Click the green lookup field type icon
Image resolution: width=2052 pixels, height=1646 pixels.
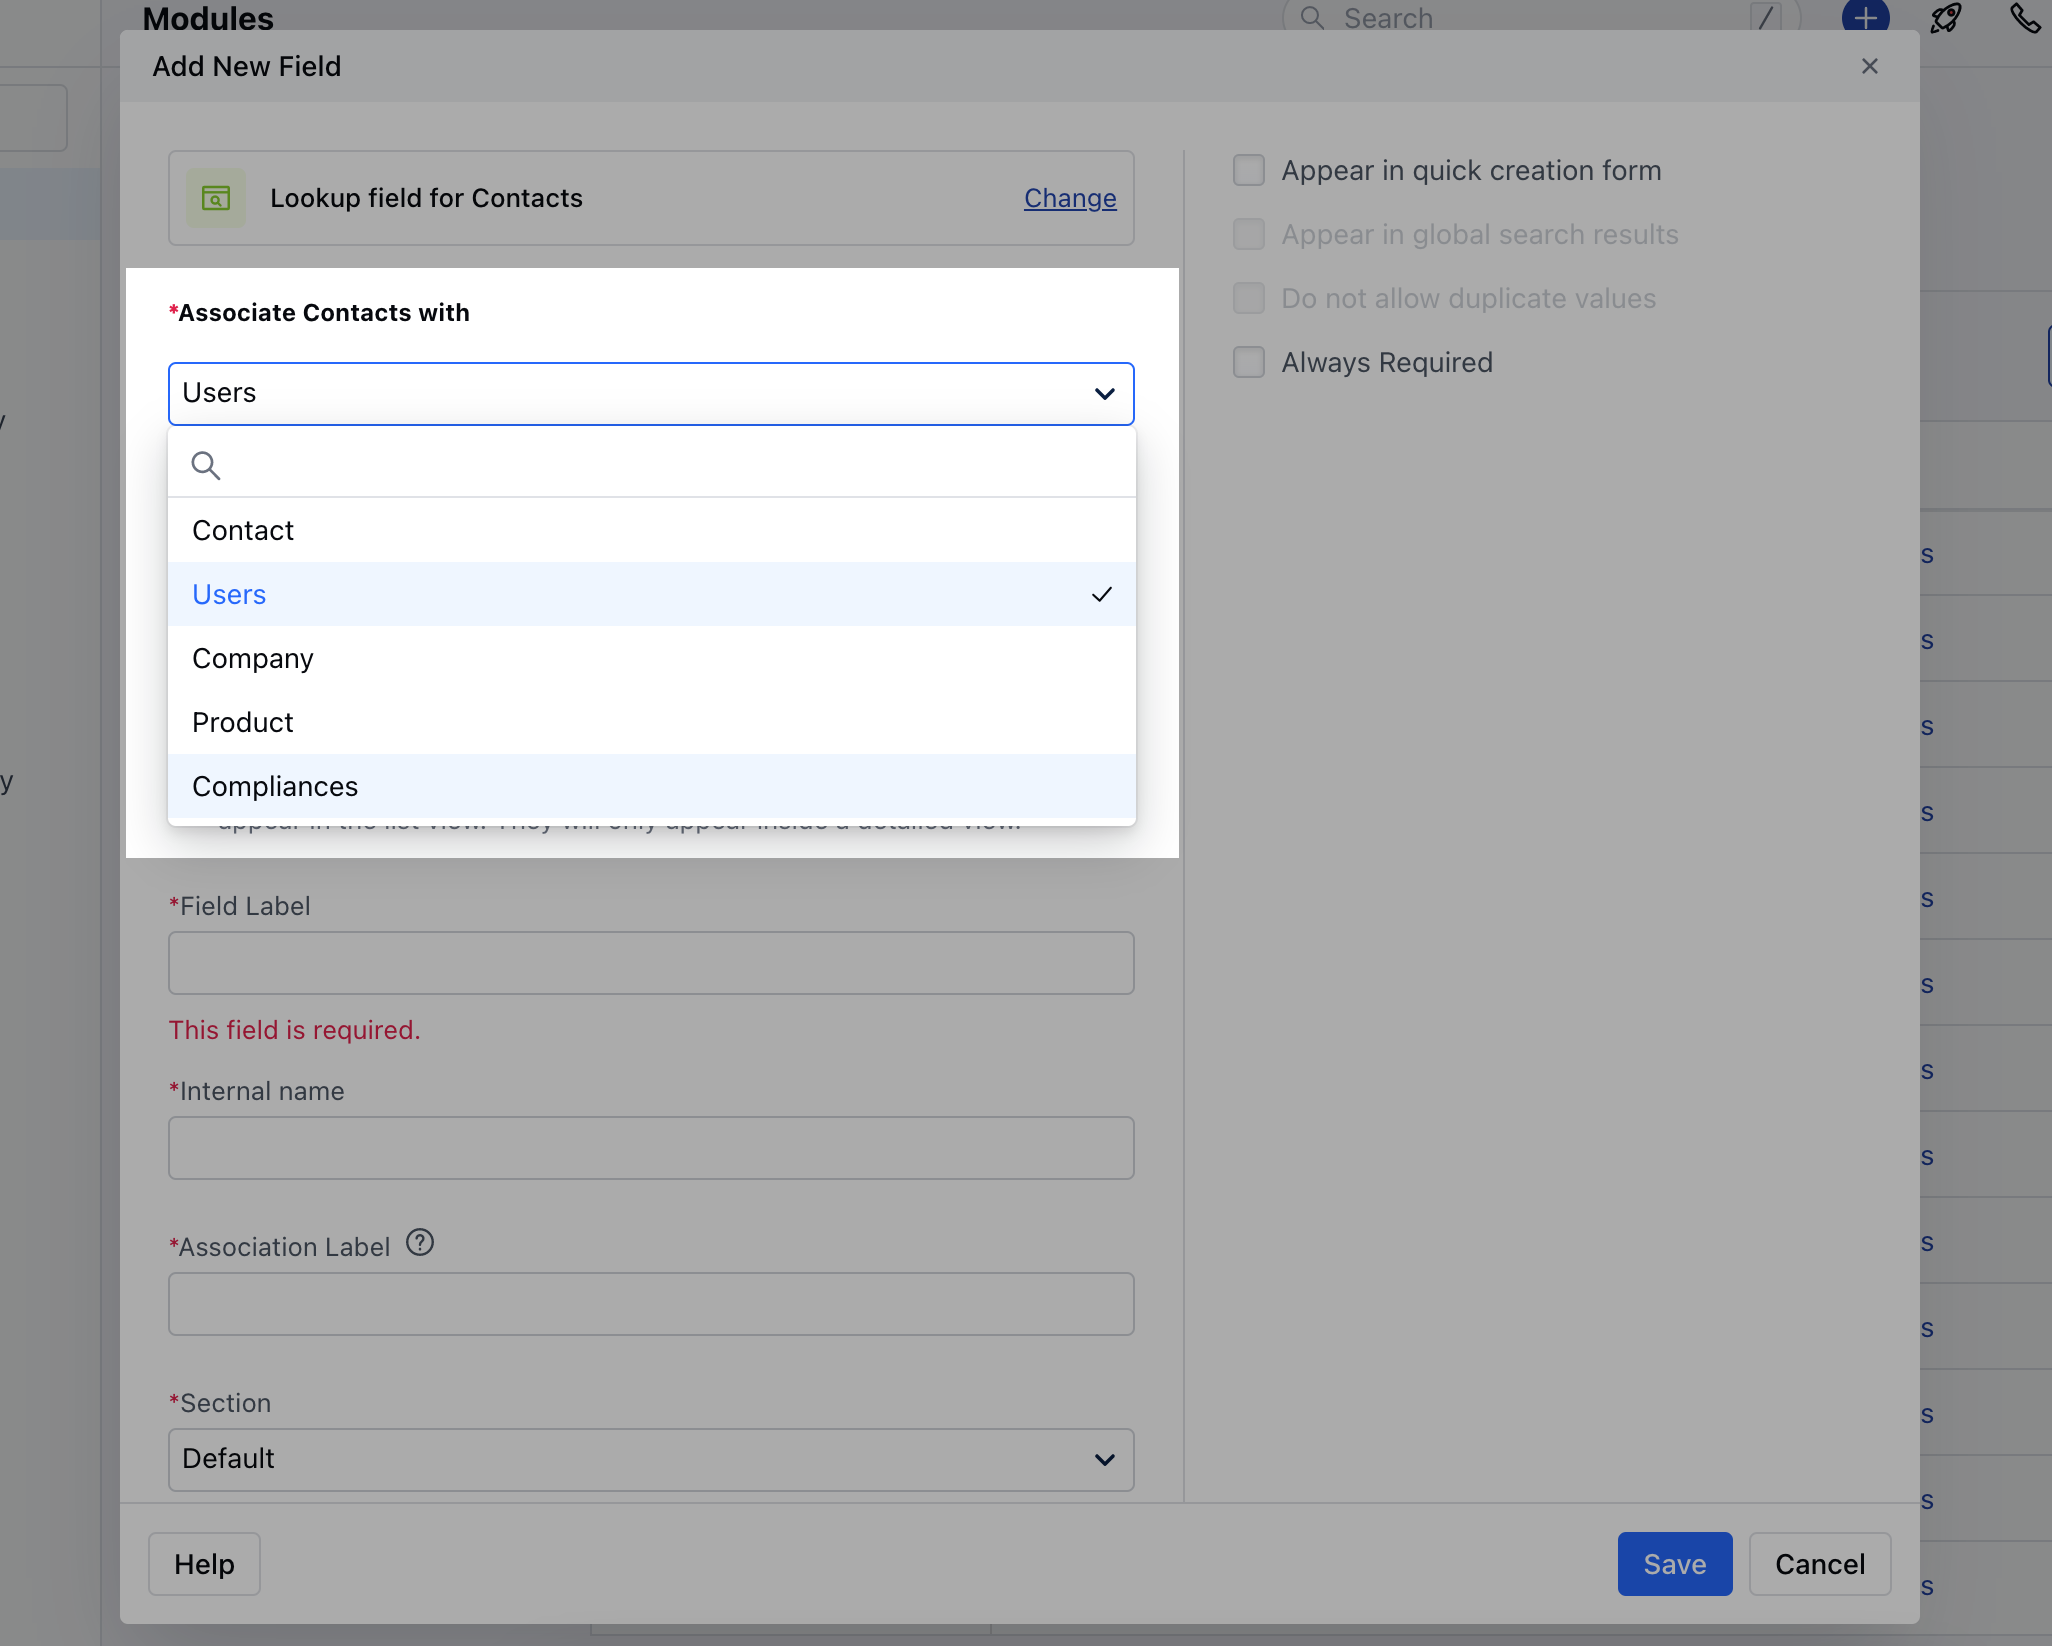click(x=216, y=198)
